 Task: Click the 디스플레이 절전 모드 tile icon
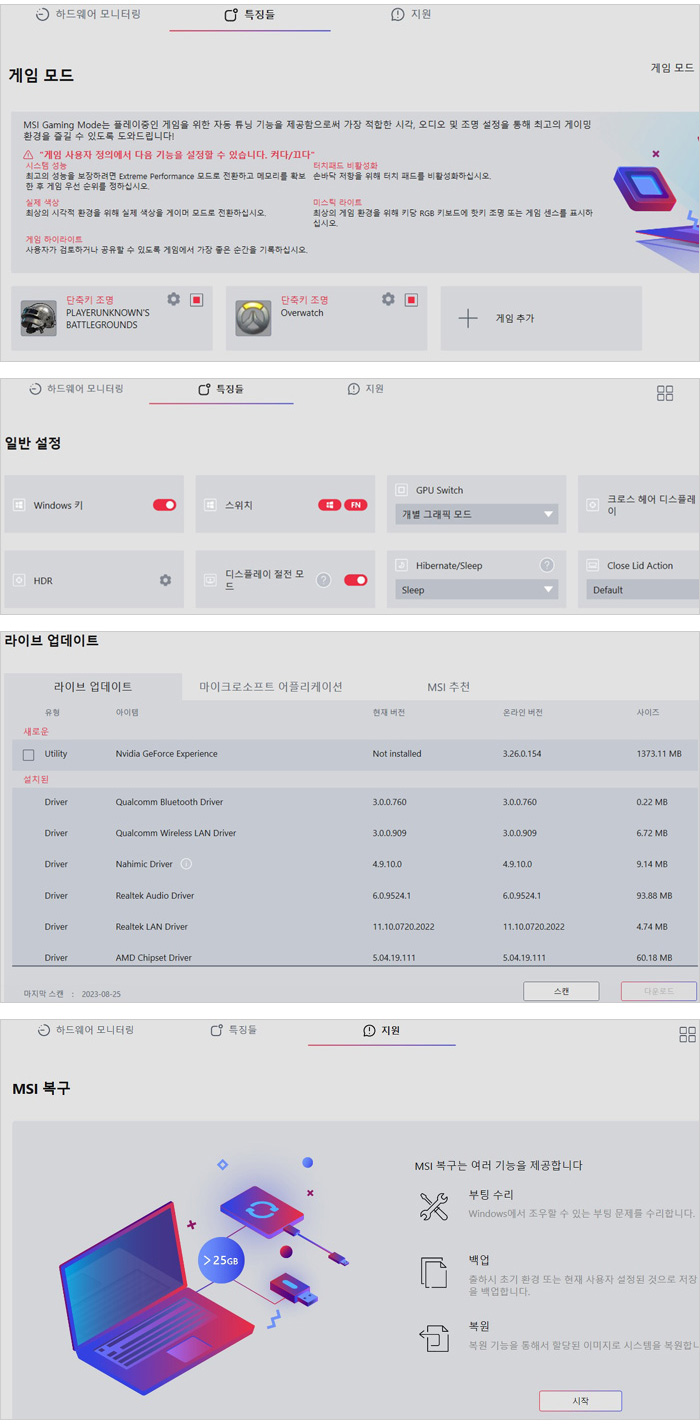click(210, 580)
